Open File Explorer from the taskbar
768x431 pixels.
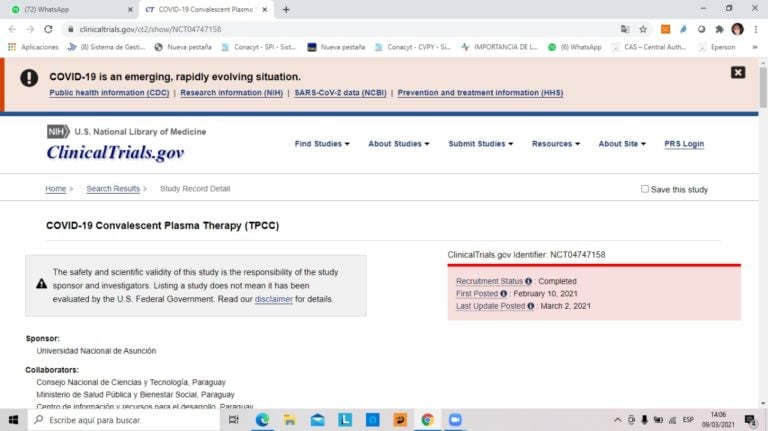coord(289,420)
